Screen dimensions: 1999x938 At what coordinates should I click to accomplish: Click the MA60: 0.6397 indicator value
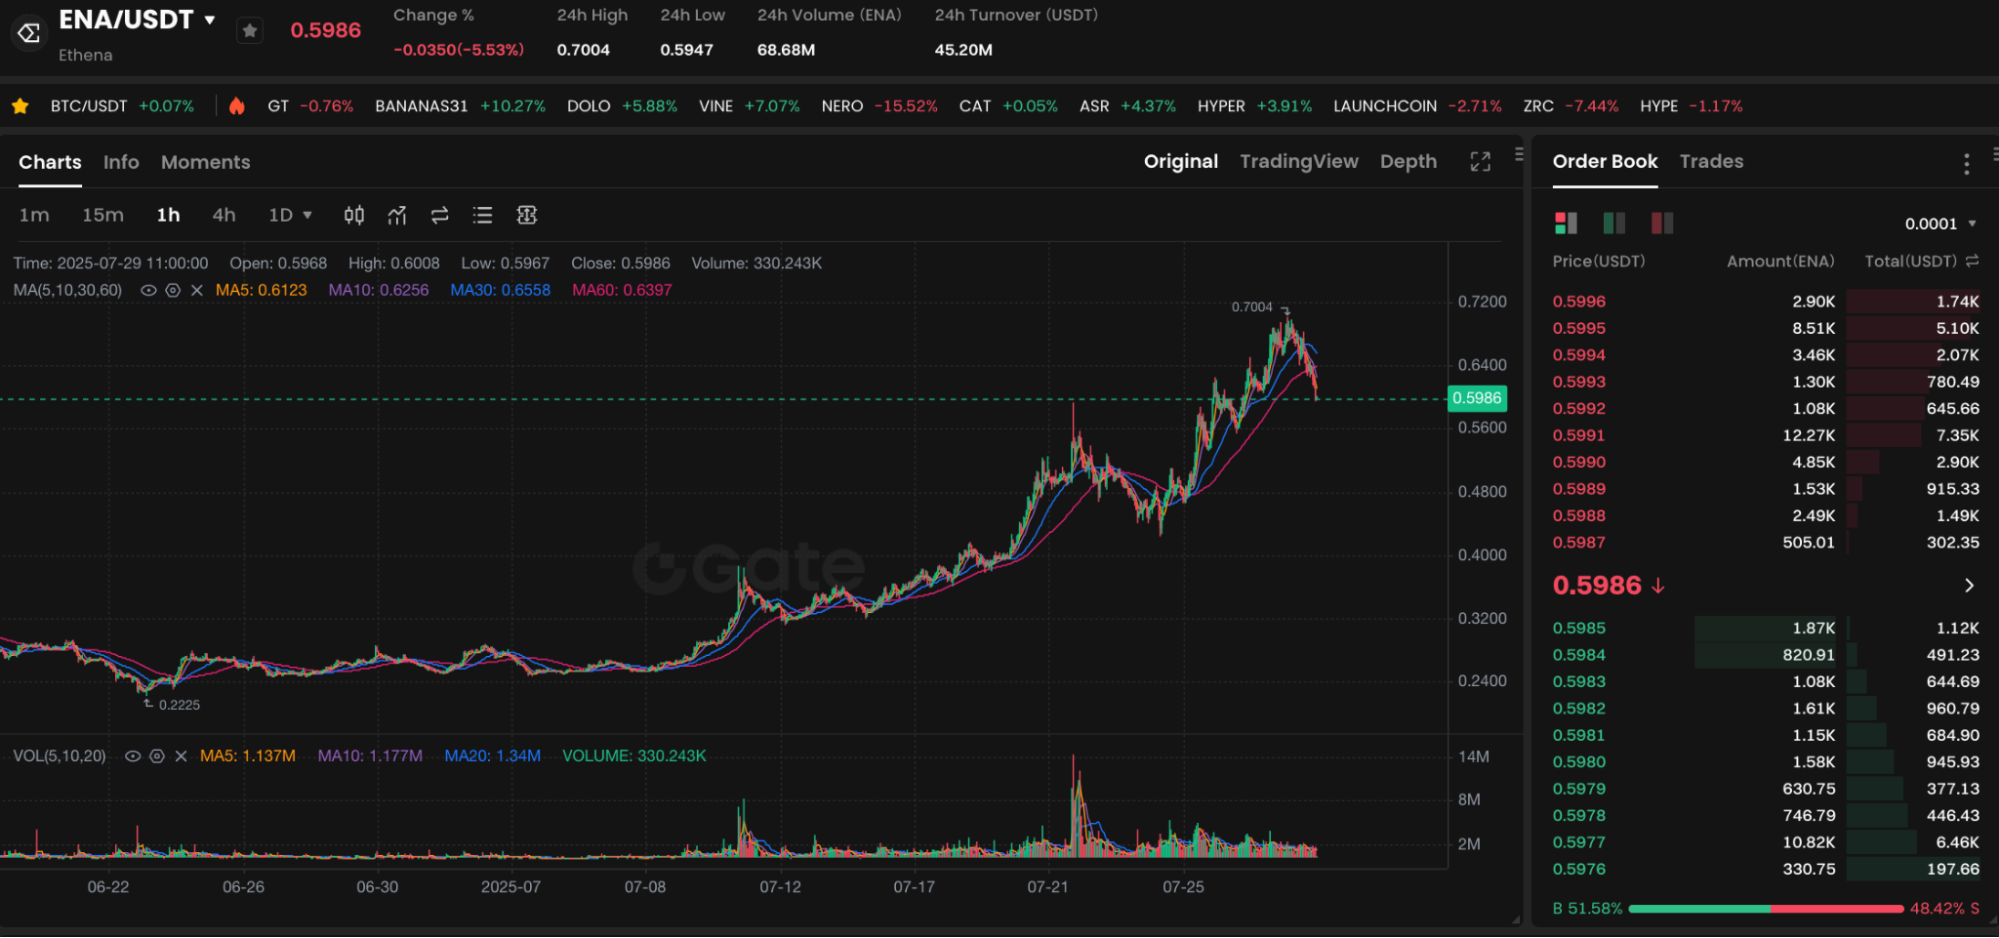point(622,290)
